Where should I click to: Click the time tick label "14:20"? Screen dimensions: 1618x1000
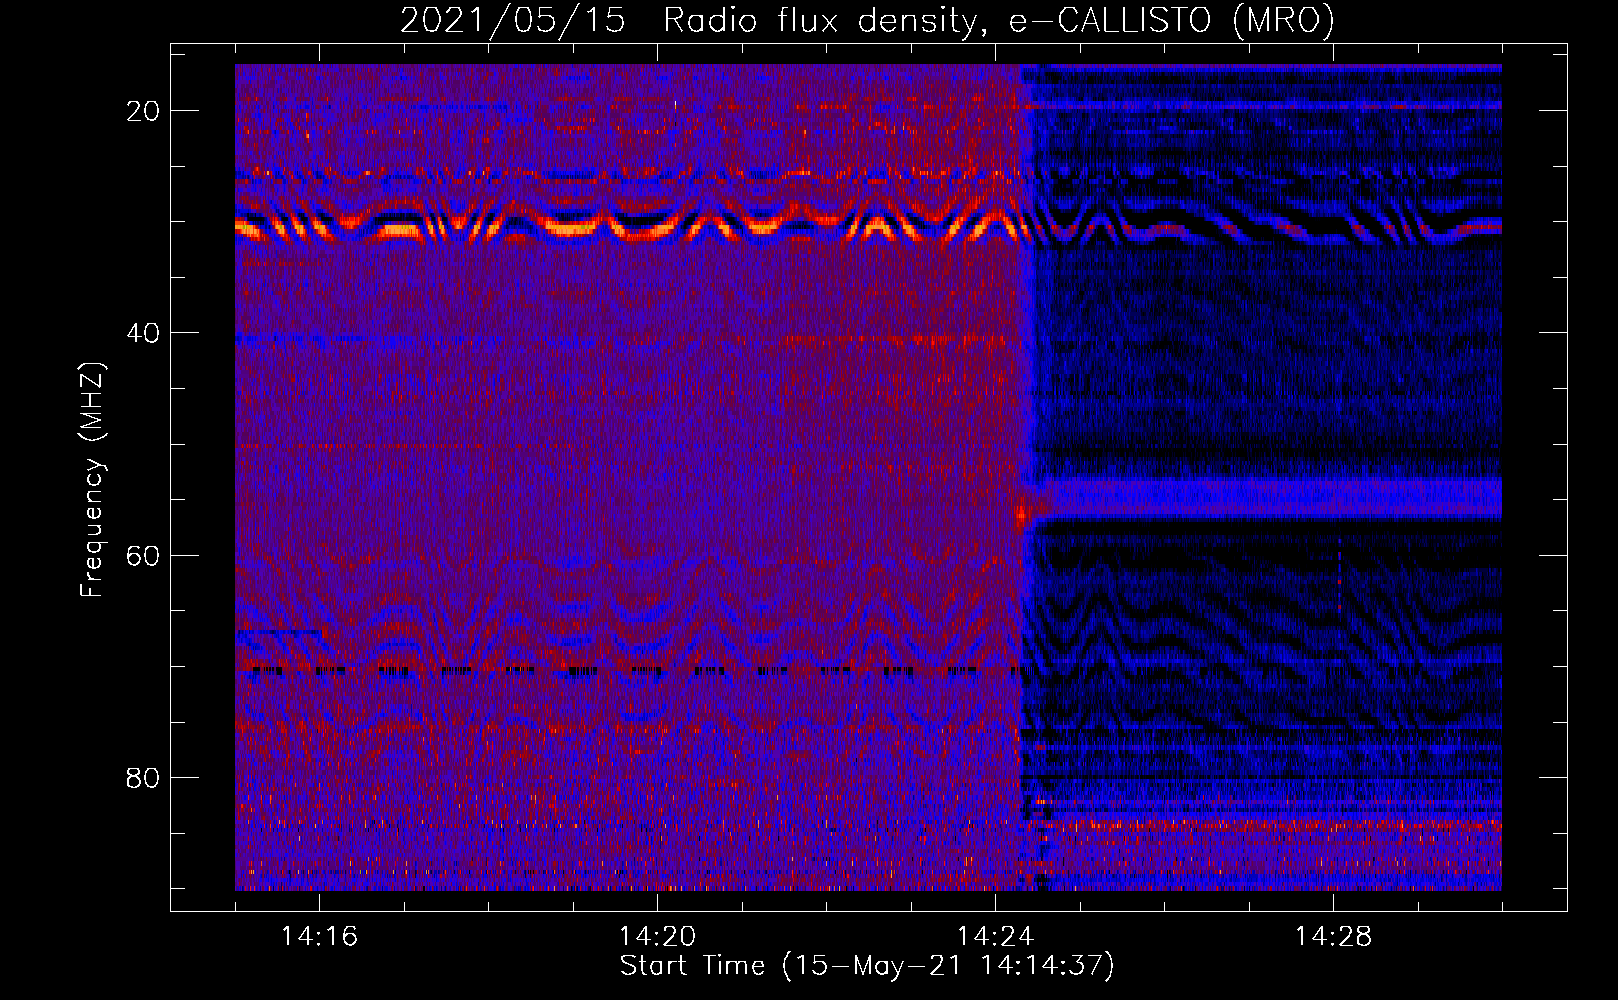657,936
